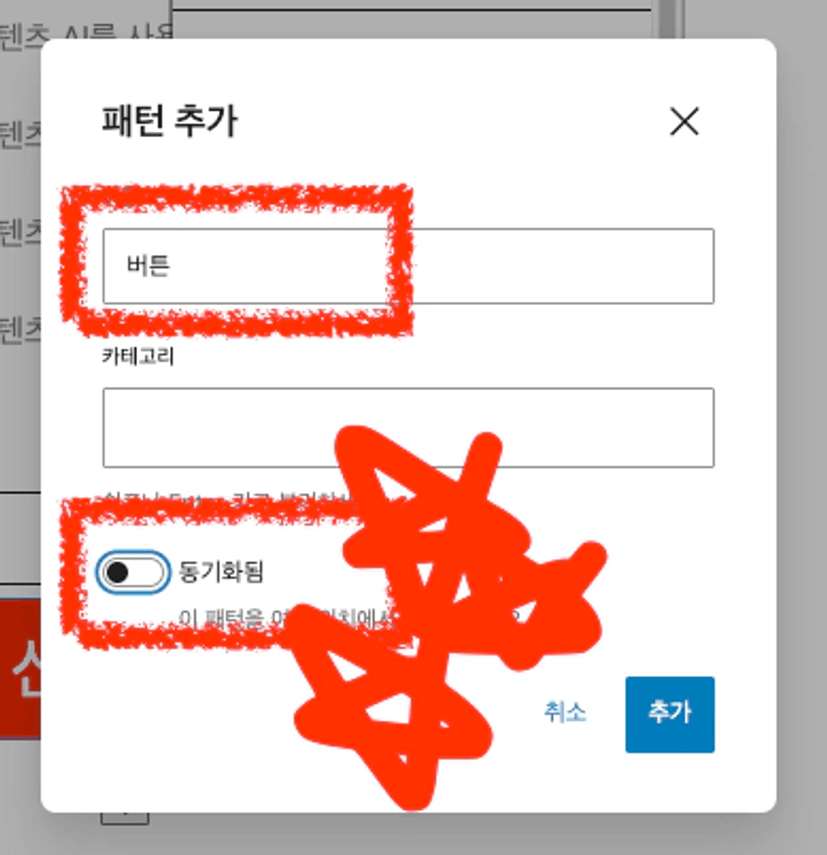827x855 pixels.
Task: Click the third 텐츠 item in background list
Action: point(20,232)
